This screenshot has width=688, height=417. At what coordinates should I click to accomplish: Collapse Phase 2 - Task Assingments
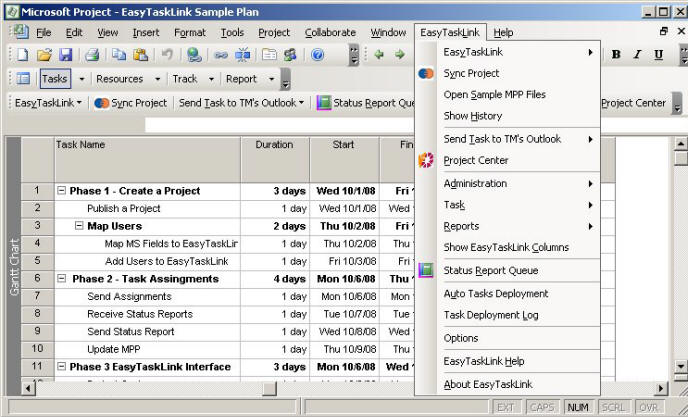point(61,278)
